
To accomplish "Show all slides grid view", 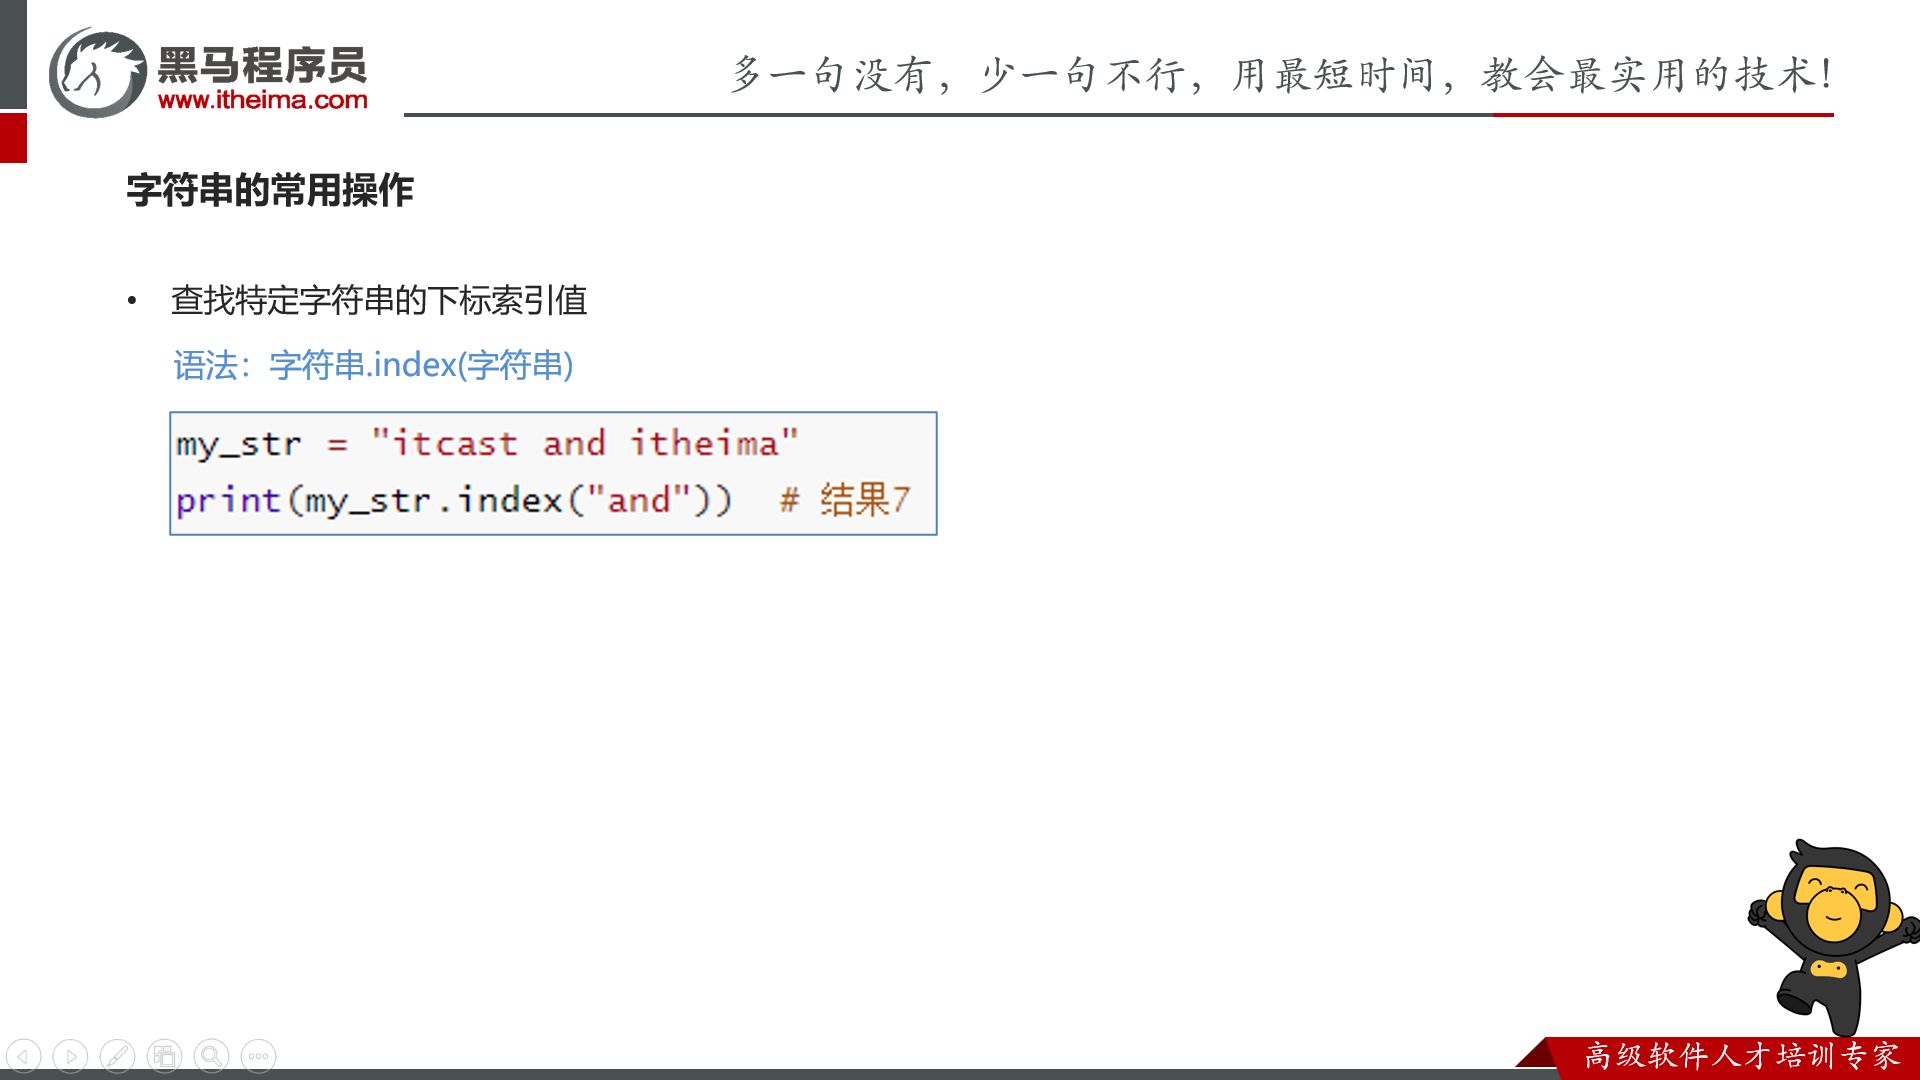I will (164, 1056).
